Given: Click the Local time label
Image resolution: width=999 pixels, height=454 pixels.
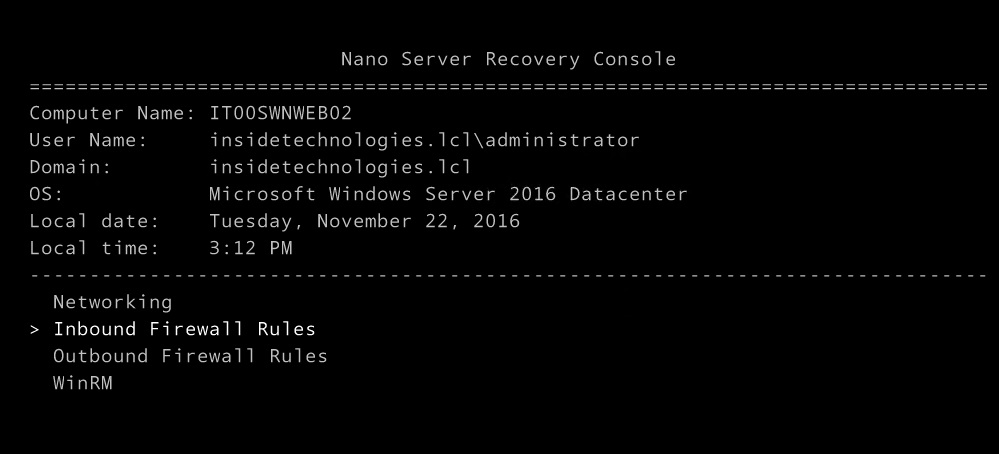Looking at the screenshot, I should pyautogui.click(x=94, y=248).
